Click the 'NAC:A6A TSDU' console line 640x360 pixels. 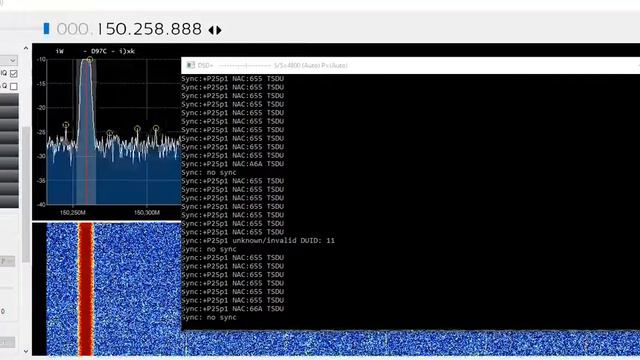[233, 164]
